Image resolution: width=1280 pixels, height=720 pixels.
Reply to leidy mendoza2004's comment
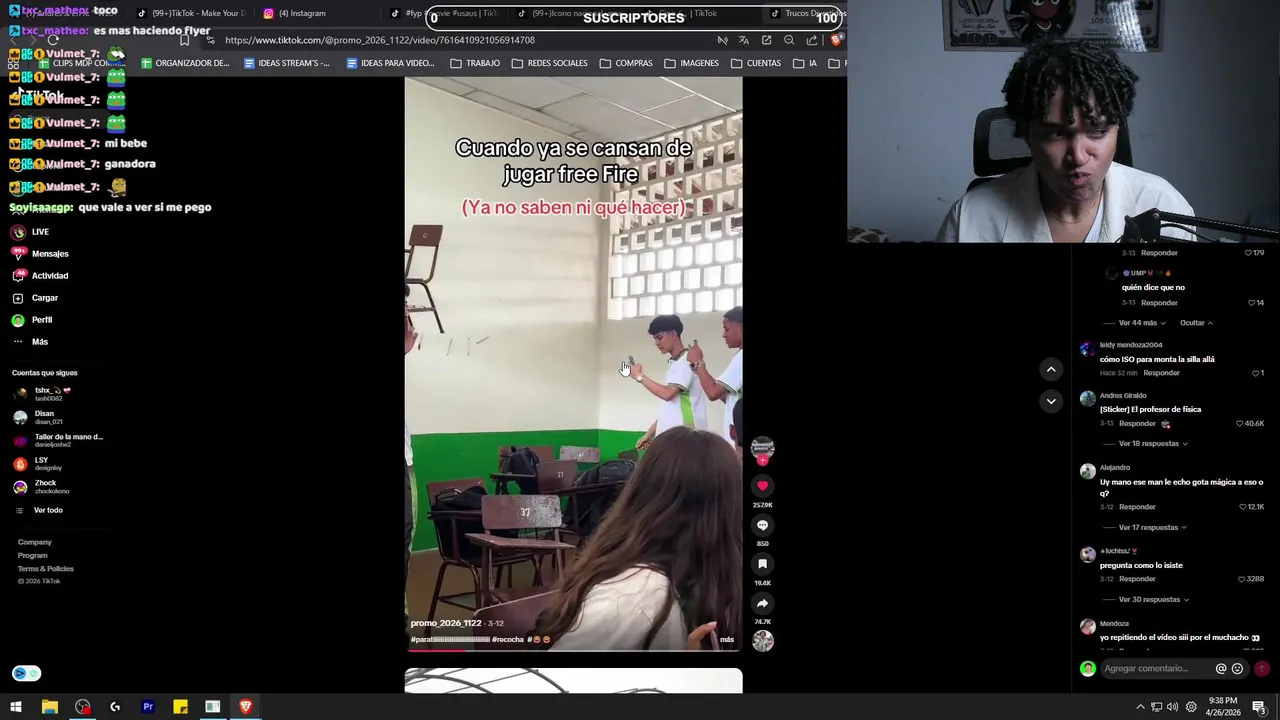click(x=1161, y=373)
